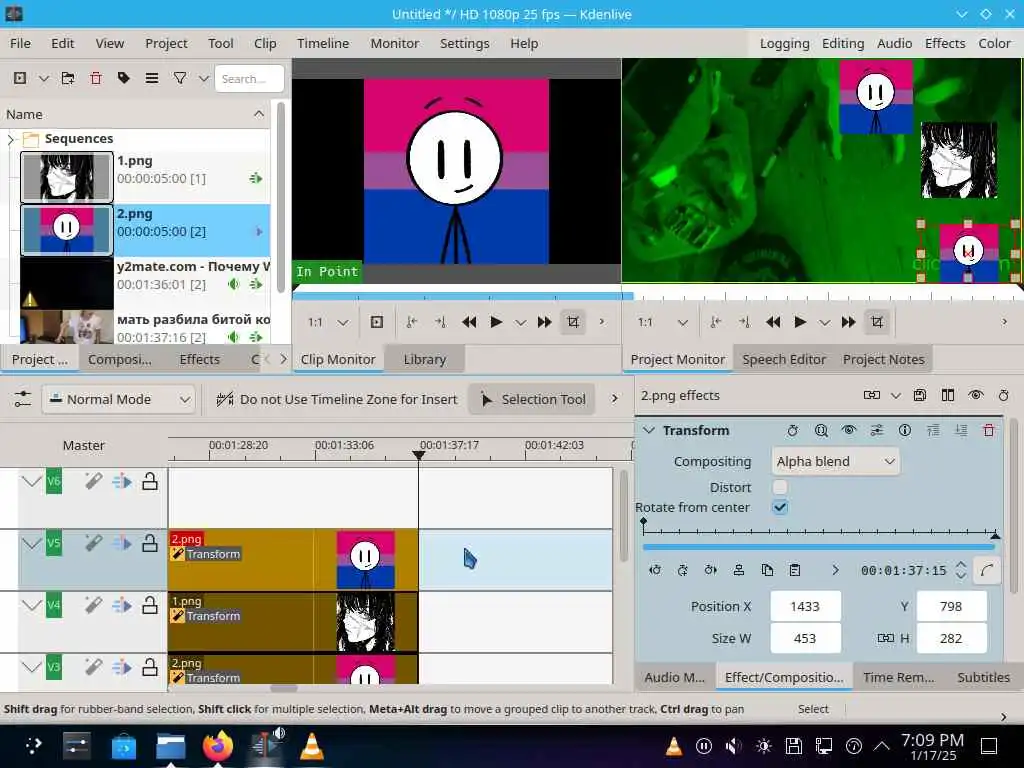The image size is (1024, 768).
Task: Open Transform presets sliders icon
Action: click(x=877, y=430)
